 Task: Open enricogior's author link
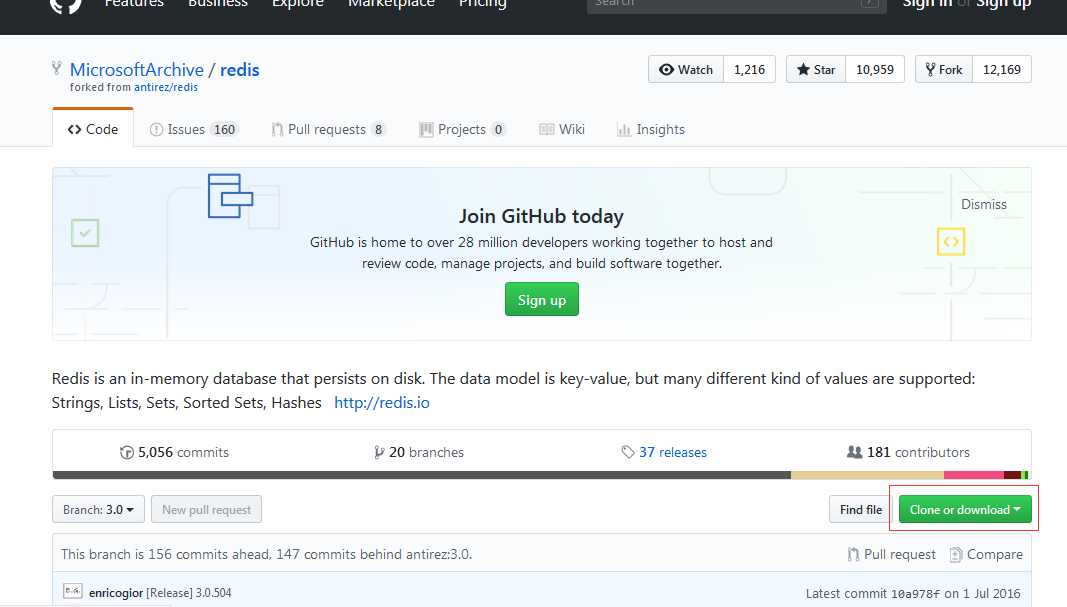116,593
